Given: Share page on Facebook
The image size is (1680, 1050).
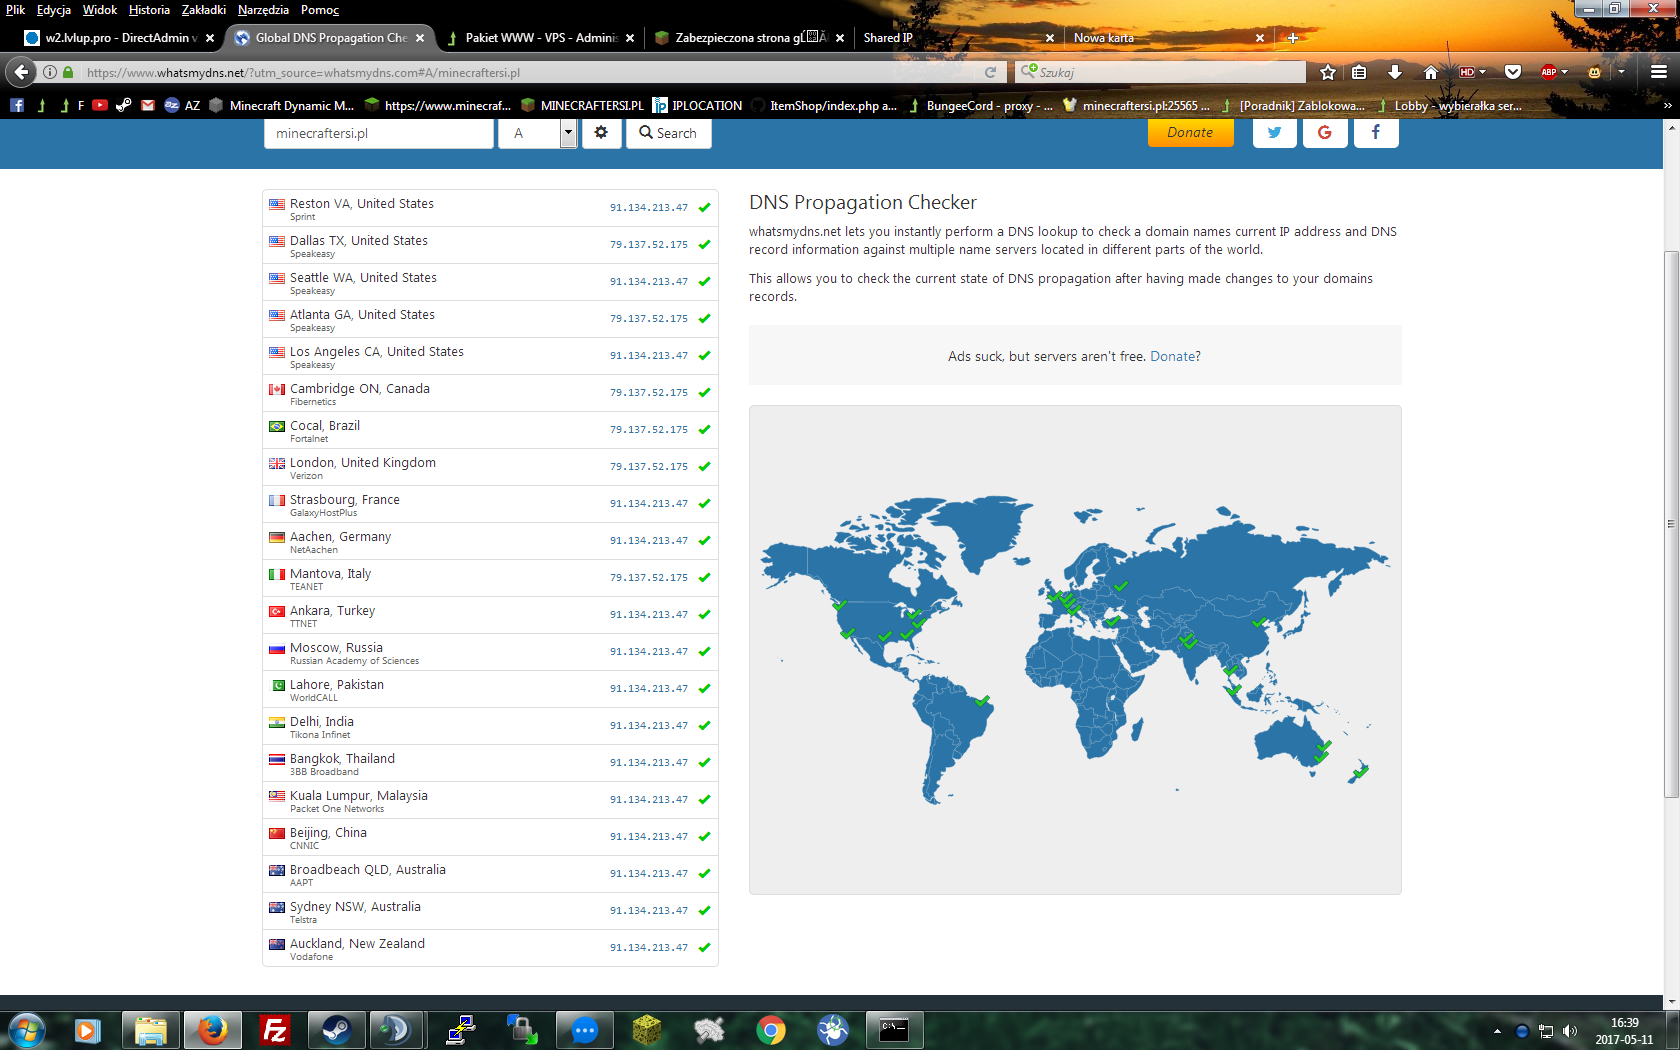Looking at the screenshot, I should tap(1376, 133).
